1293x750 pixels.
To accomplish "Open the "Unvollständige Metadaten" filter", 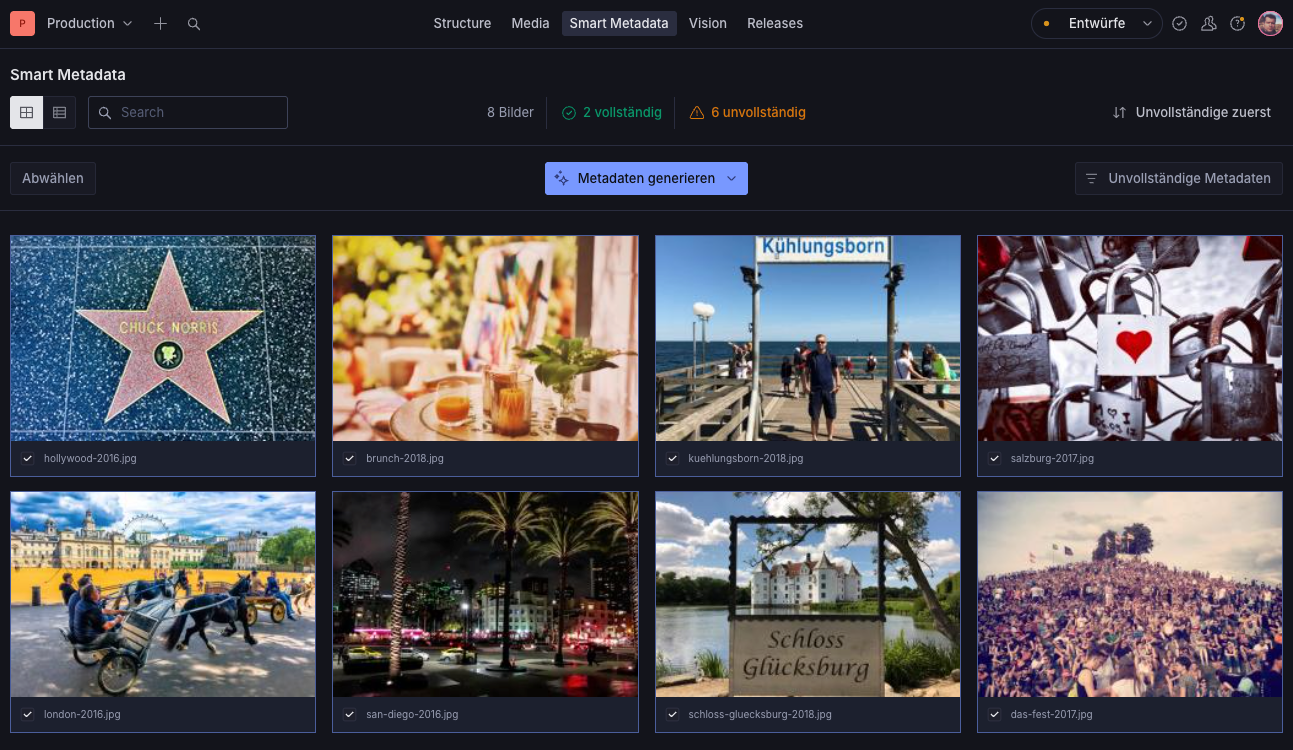I will click(1178, 178).
